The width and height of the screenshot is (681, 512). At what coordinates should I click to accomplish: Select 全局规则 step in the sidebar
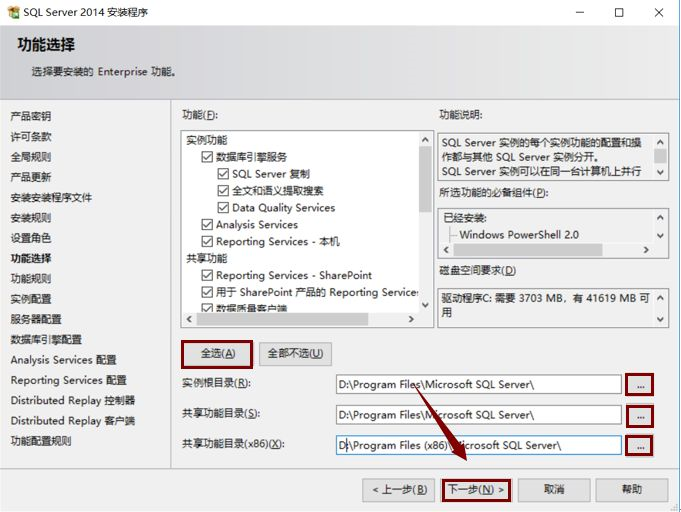(31, 157)
